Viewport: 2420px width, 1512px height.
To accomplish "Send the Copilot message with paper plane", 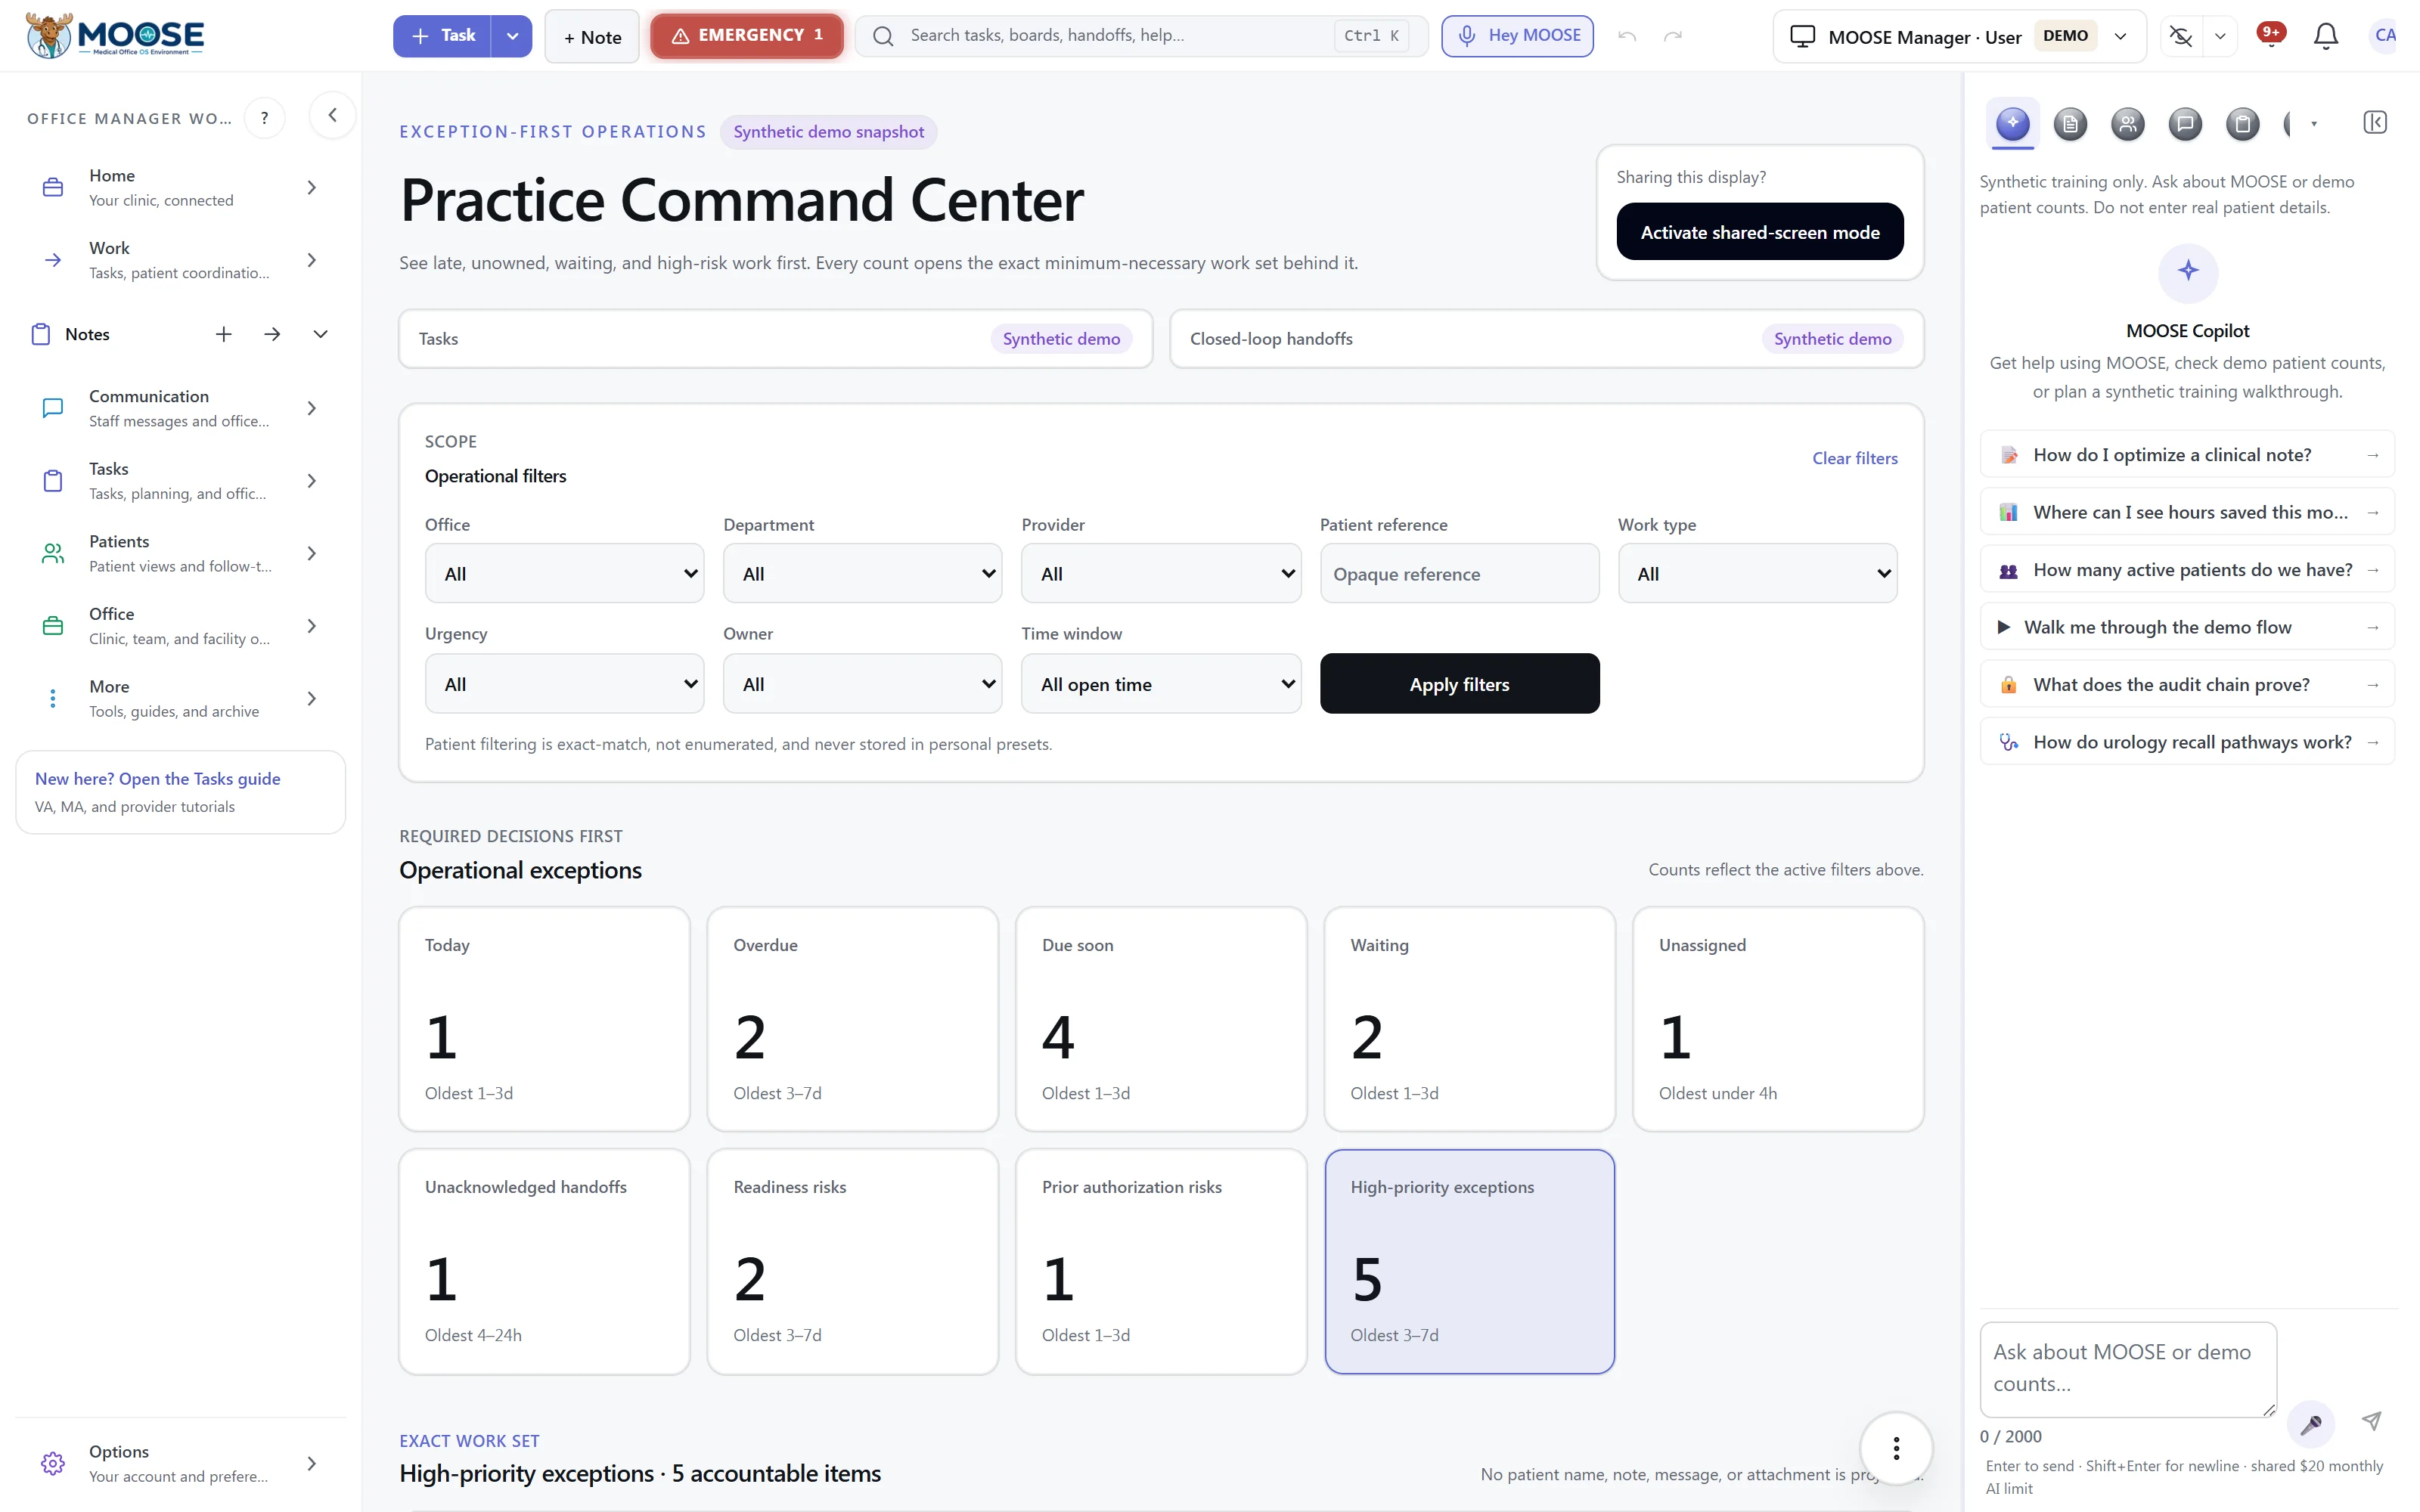I will coord(2372,1421).
